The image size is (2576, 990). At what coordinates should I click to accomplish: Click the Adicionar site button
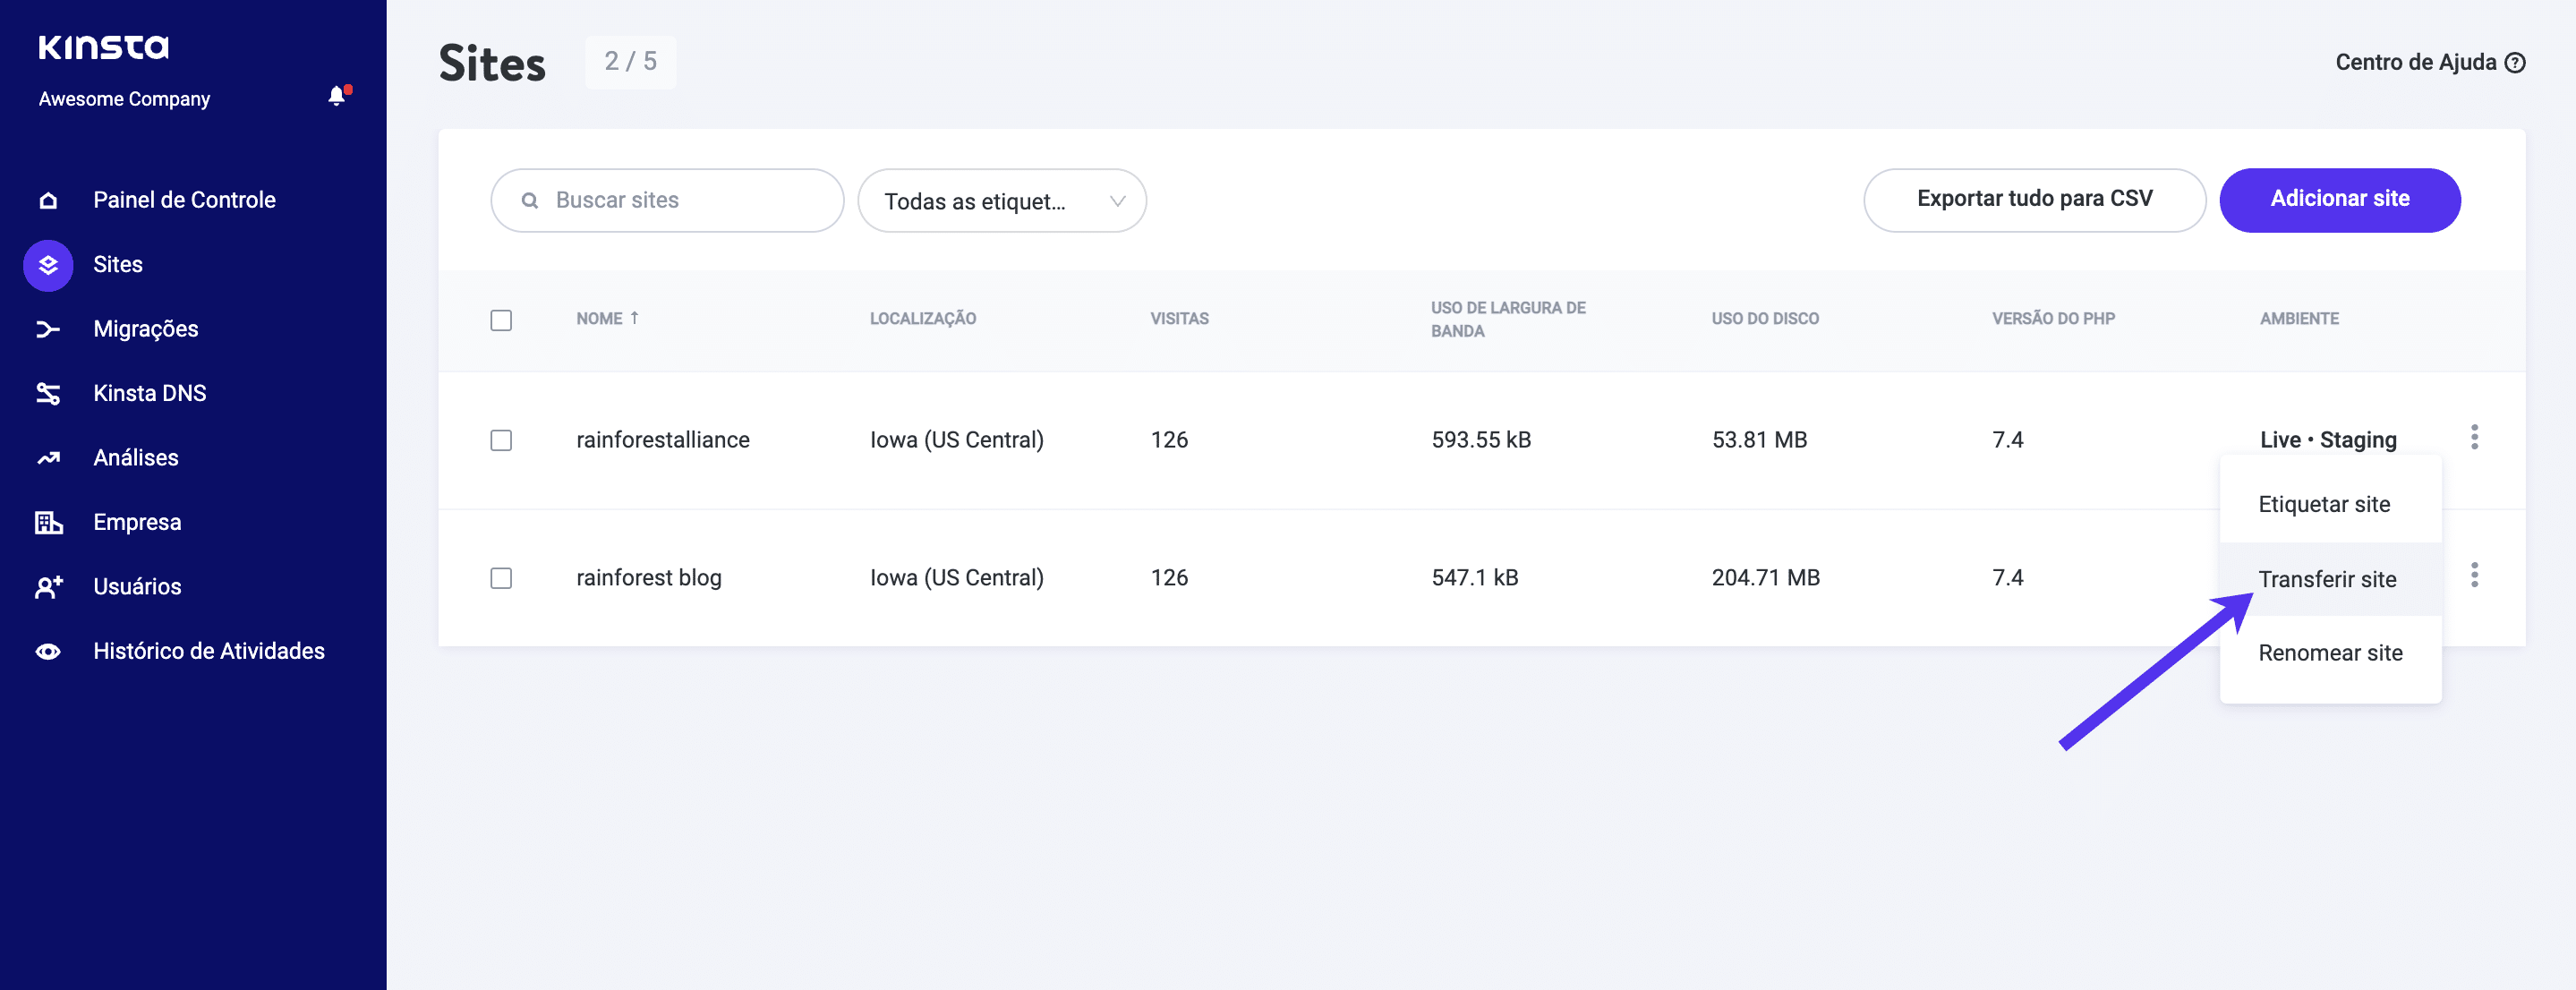2339,199
